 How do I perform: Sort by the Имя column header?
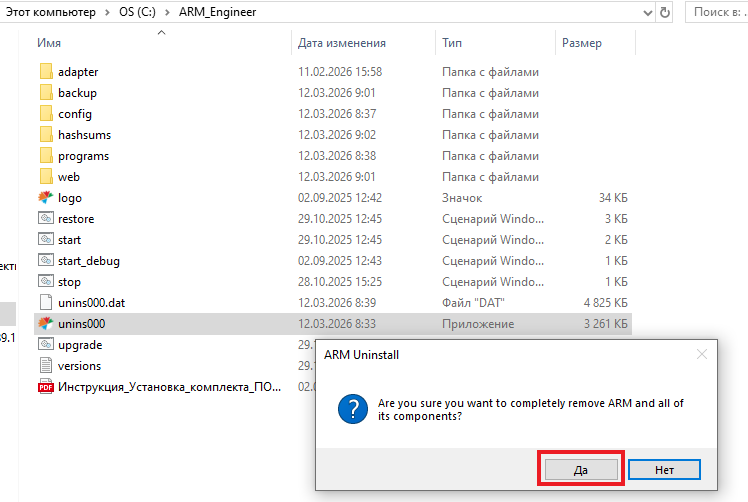(50, 44)
